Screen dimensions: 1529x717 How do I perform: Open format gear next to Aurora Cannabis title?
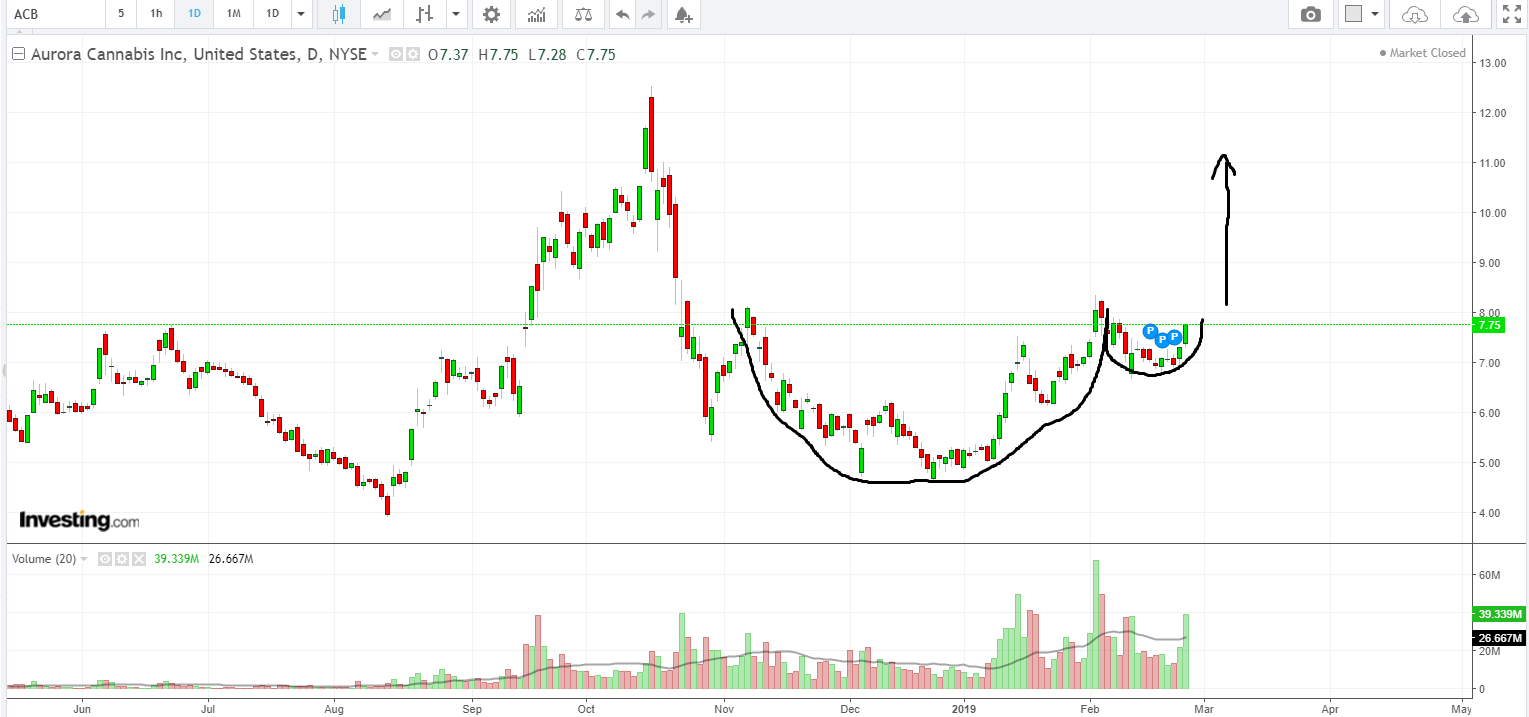[411, 55]
